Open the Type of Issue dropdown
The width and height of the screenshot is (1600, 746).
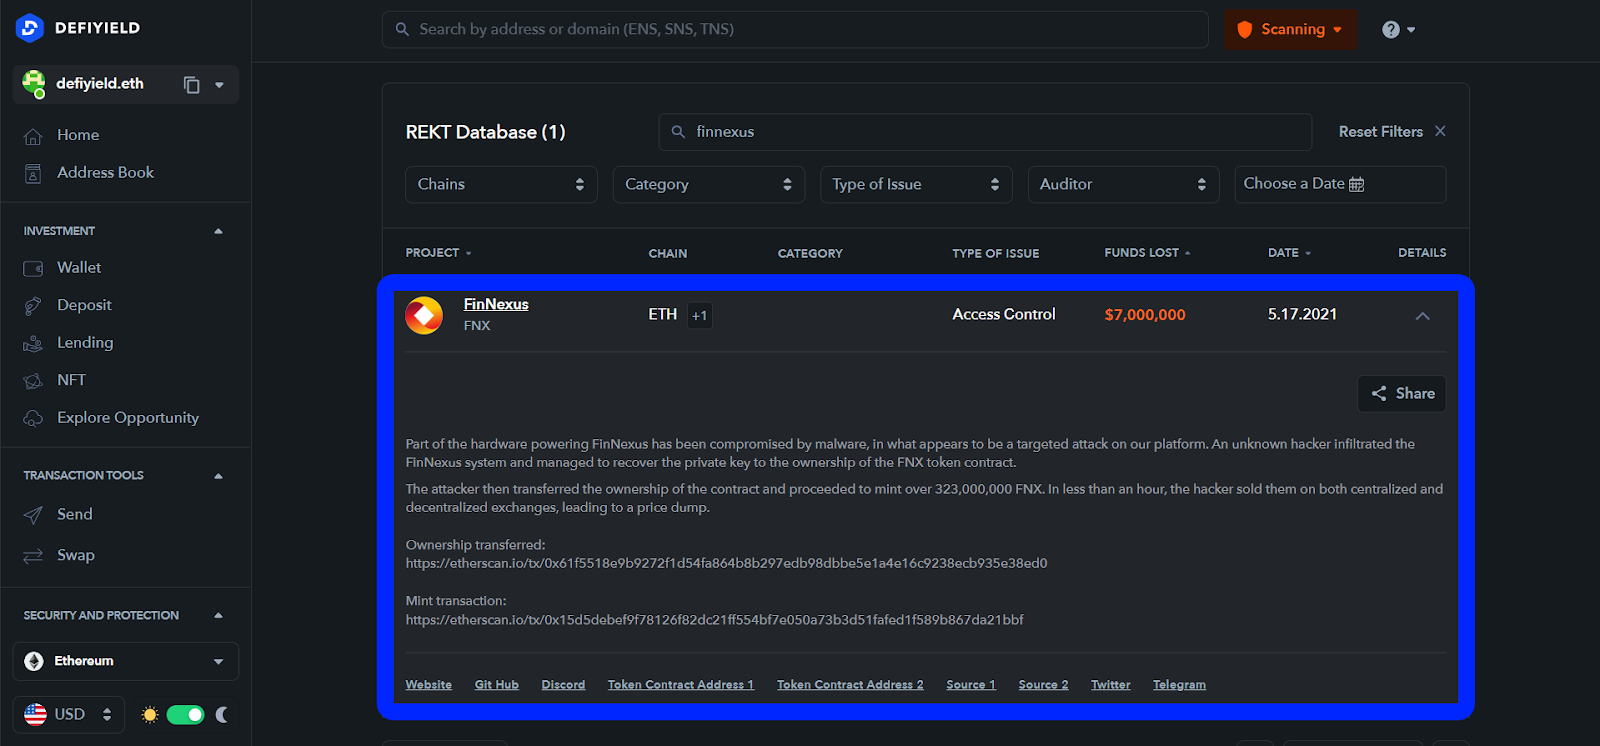click(x=916, y=184)
